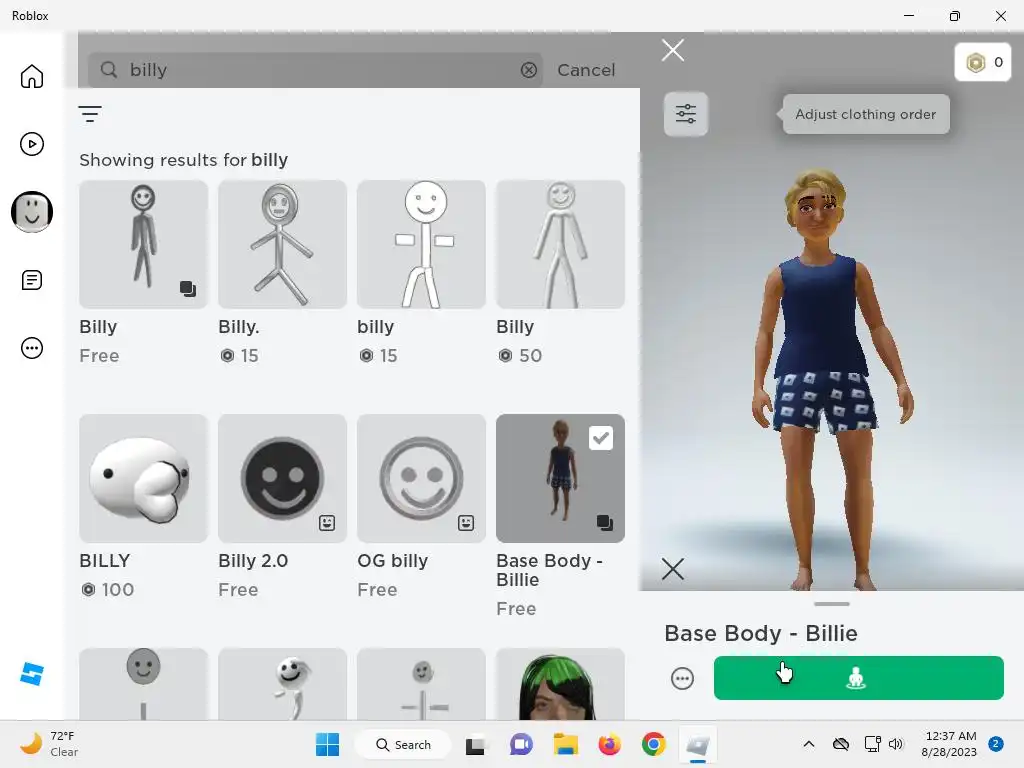Click the bundle icon on Base Body thumbnail
1024x768 pixels.
[x=605, y=522]
